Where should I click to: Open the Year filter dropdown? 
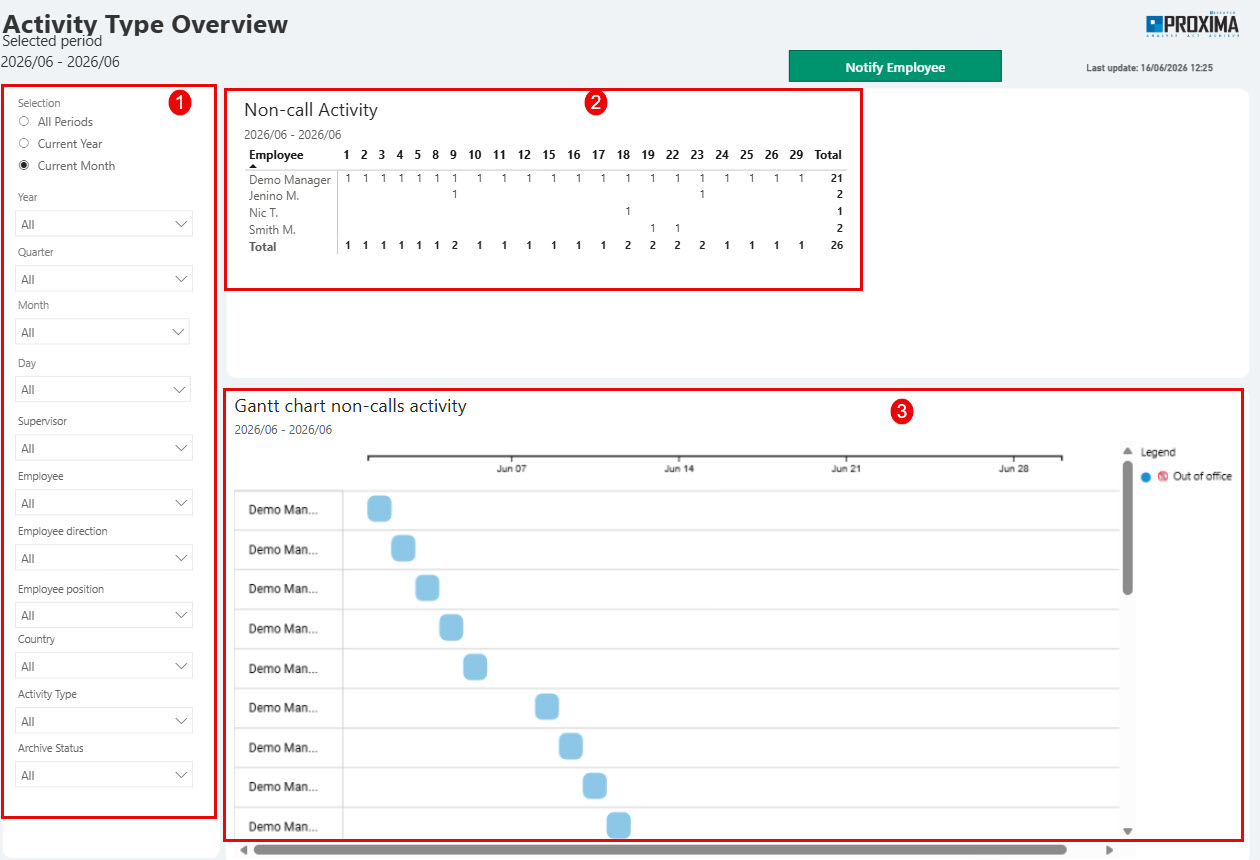coord(104,224)
